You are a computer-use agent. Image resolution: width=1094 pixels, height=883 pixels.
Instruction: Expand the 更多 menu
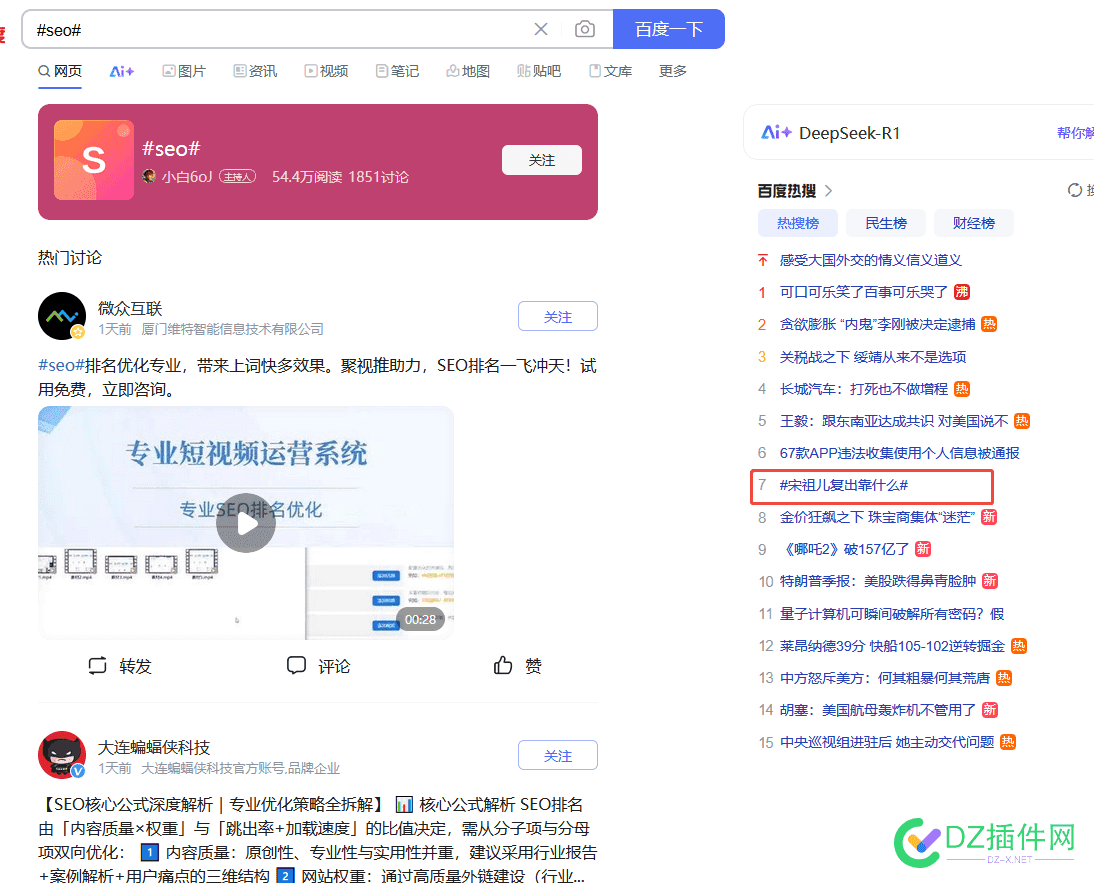673,71
